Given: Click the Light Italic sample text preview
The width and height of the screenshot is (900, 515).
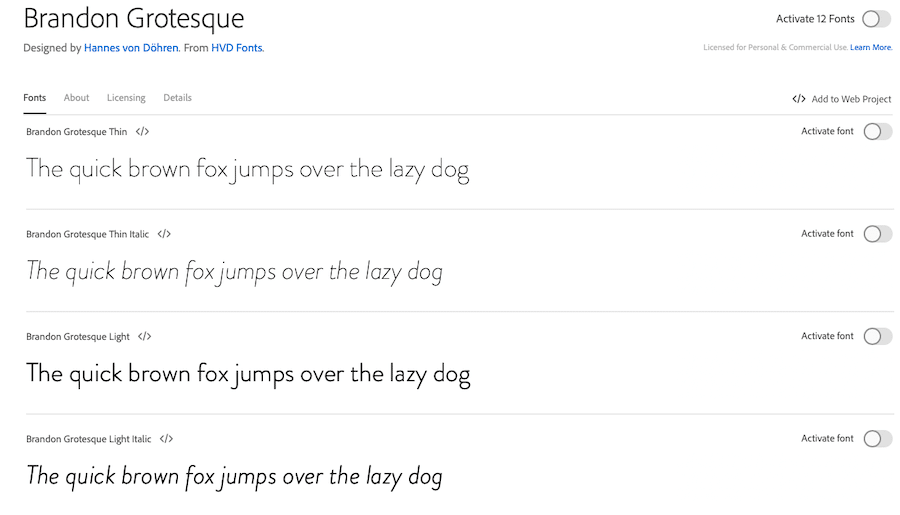Looking at the screenshot, I should point(234,476).
